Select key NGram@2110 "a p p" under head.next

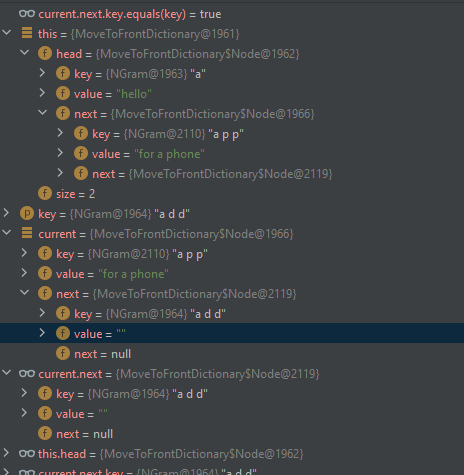[232, 134]
